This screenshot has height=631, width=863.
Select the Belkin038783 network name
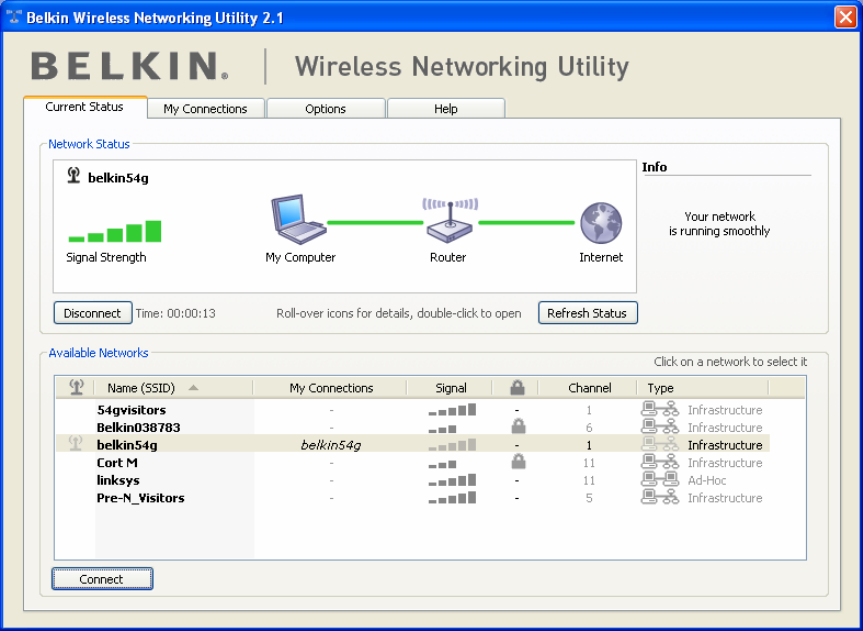(x=139, y=427)
